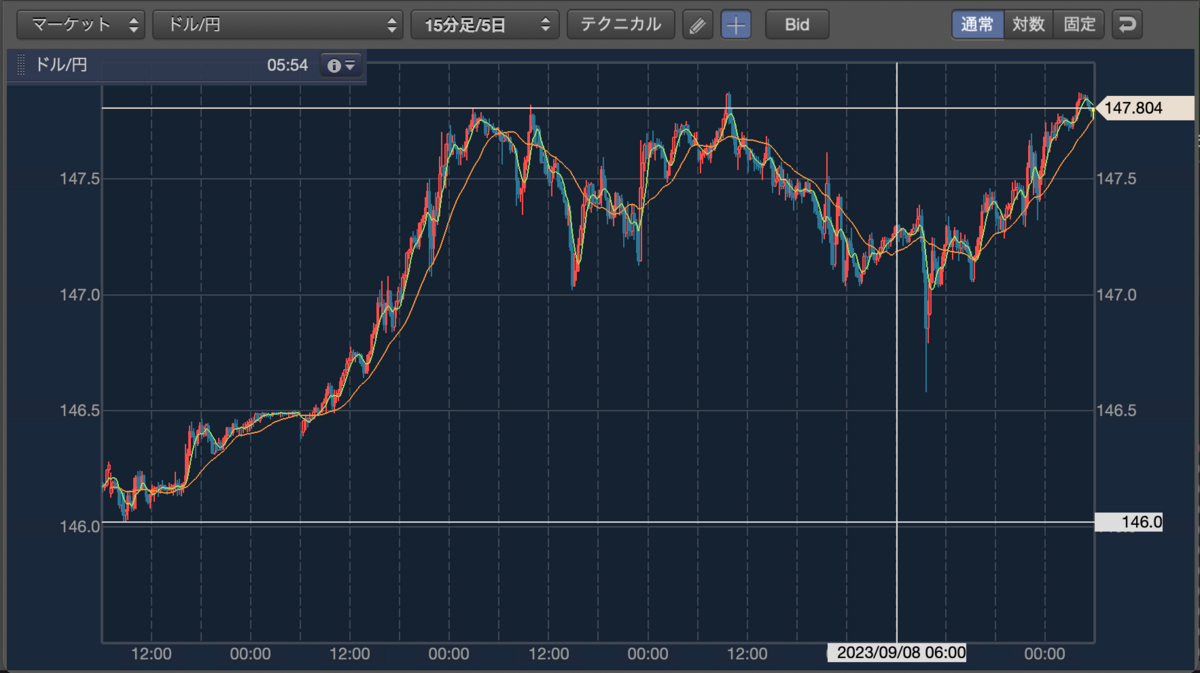Click the 146.5 label on right axis
Image resolution: width=1200 pixels, height=673 pixels.
[x=1118, y=411]
